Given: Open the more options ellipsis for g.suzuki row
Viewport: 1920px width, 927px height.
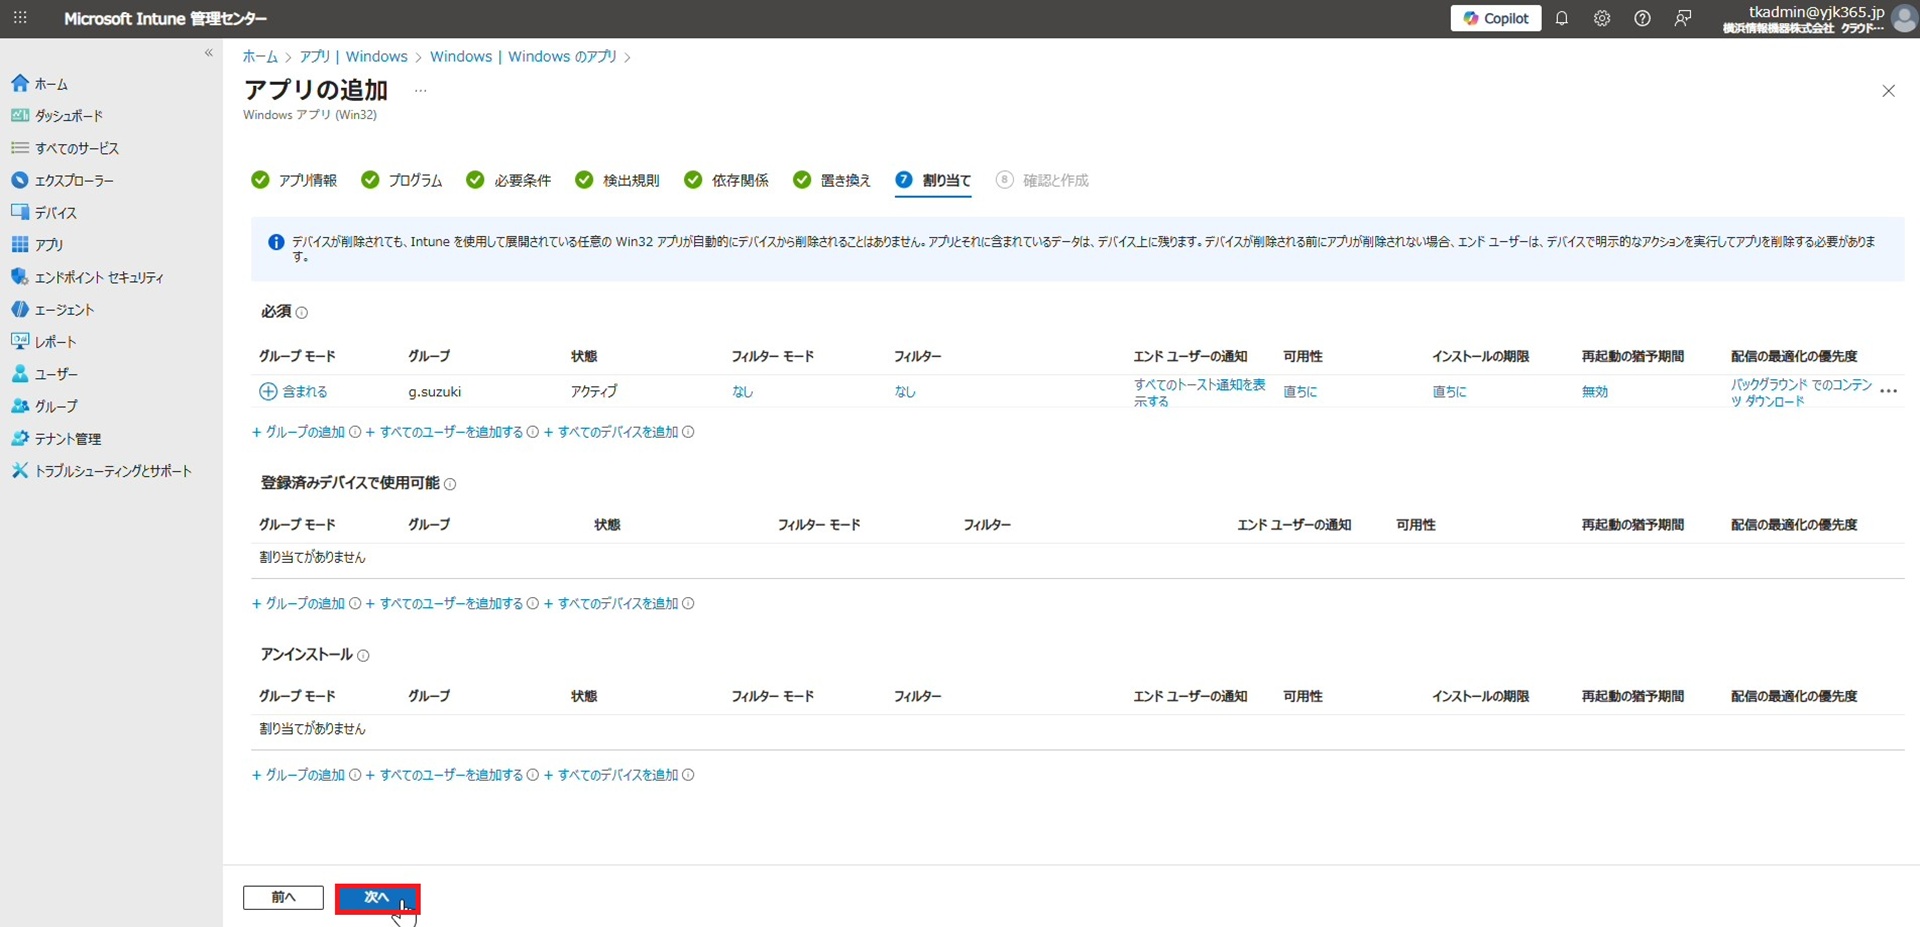Looking at the screenshot, I should coord(1888,392).
